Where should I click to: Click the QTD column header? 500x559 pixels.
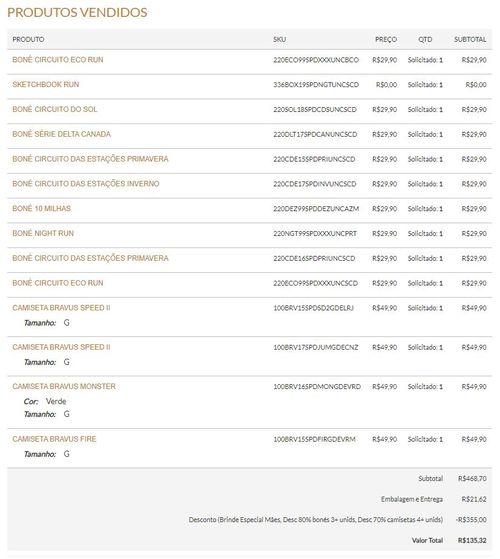(425, 39)
